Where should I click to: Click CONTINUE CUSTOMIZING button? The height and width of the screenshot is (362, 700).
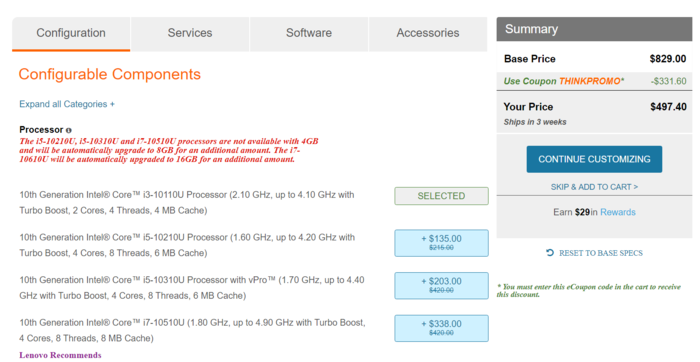[594, 159]
